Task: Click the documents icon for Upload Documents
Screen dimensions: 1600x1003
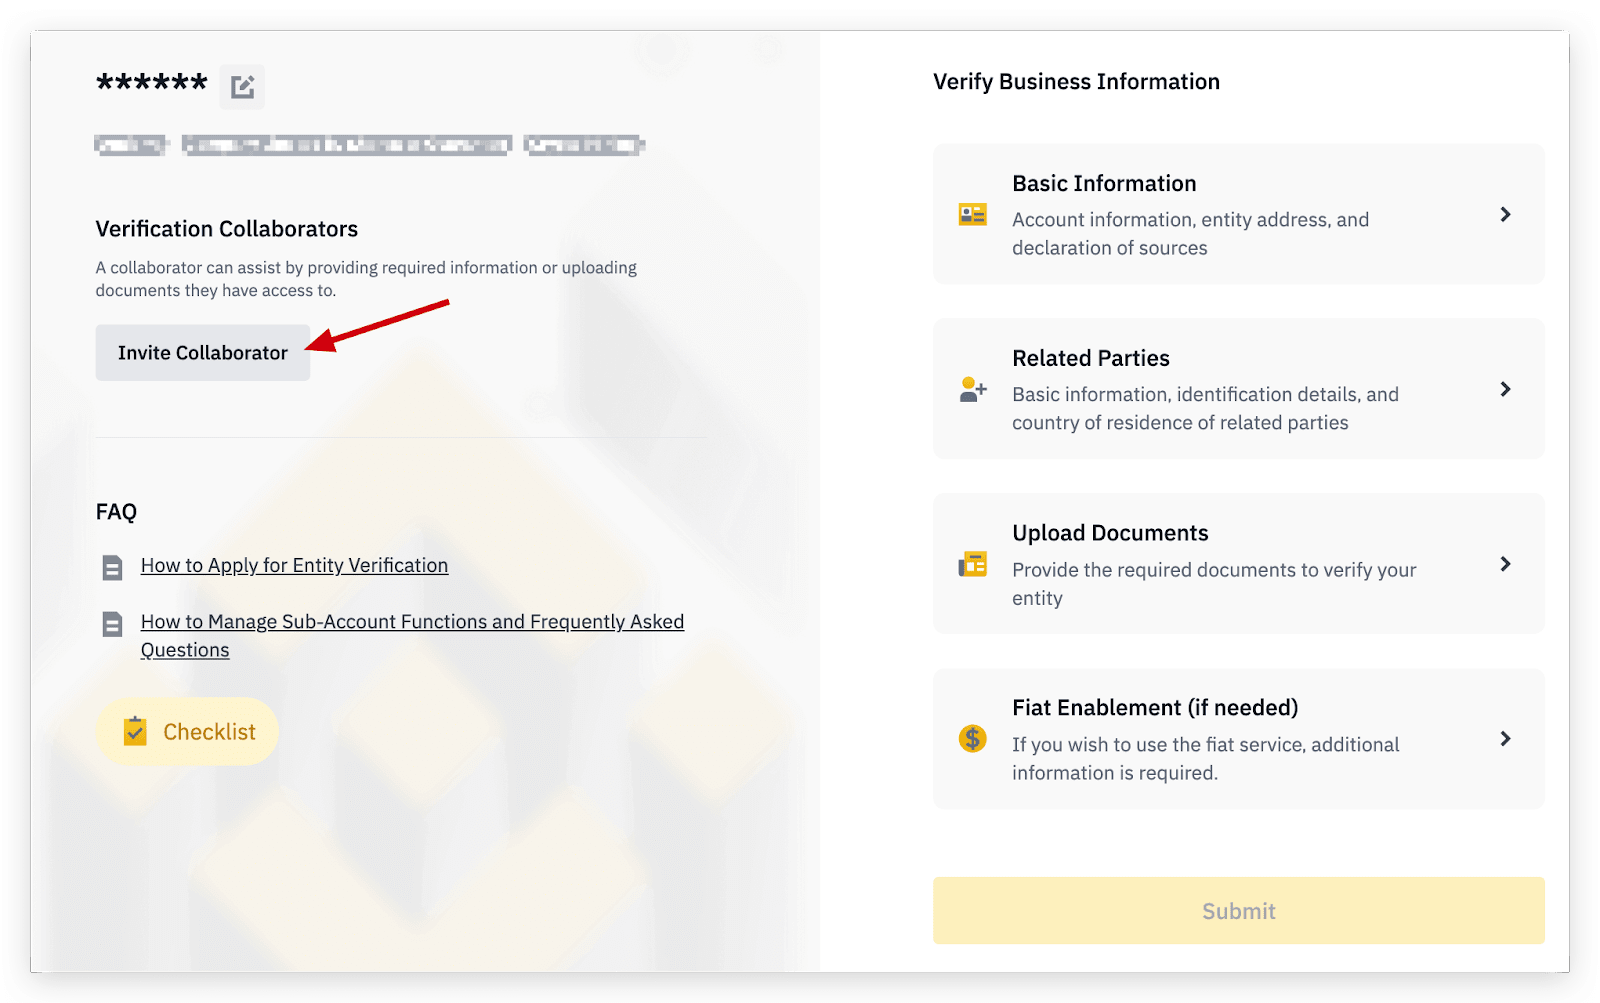Action: (x=972, y=565)
